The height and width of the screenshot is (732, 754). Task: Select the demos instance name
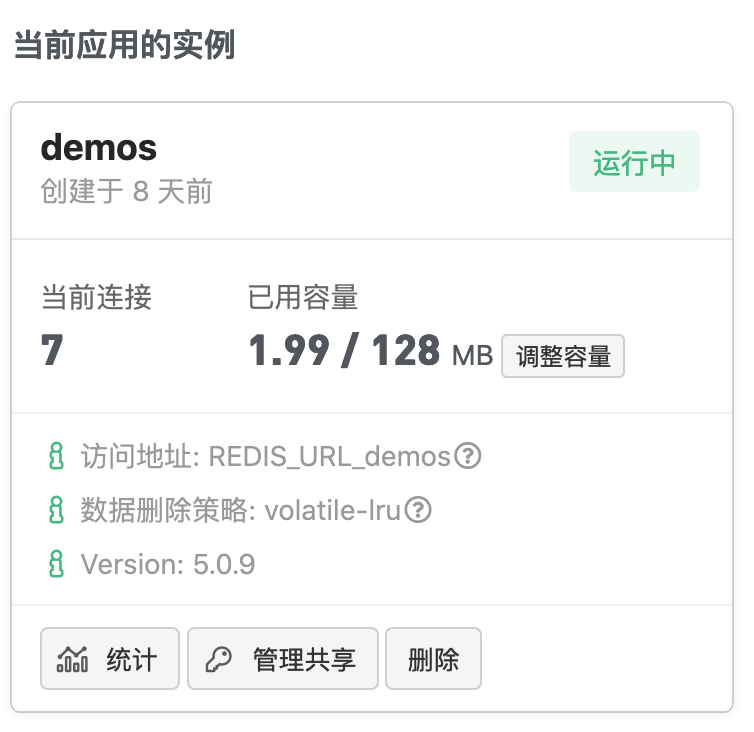pos(99,148)
